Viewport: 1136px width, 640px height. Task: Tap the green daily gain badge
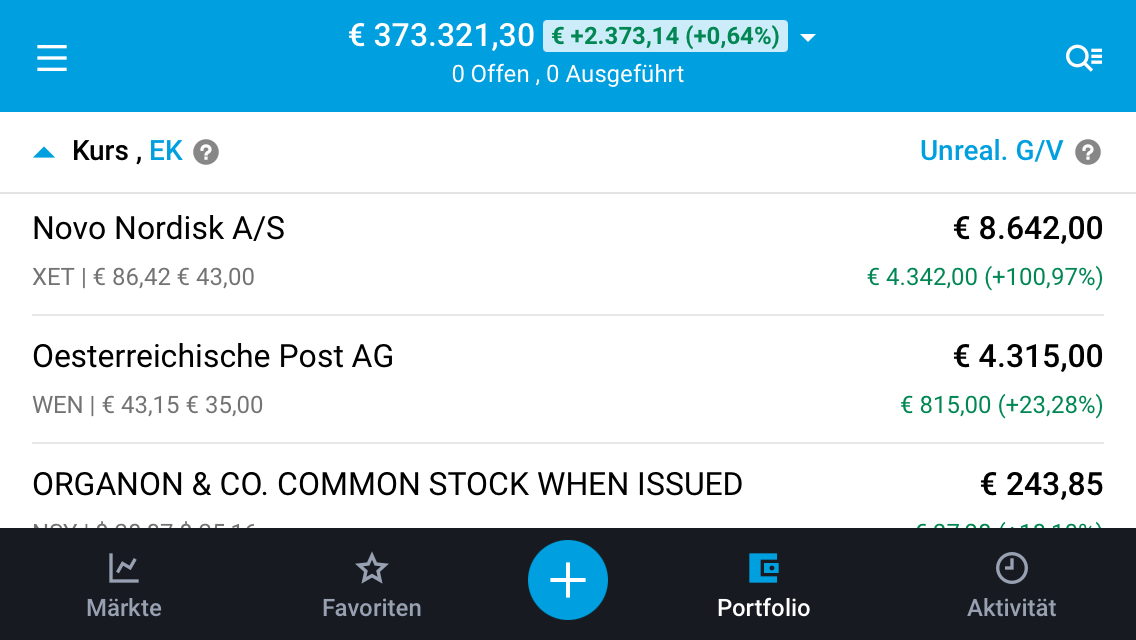[x=665, y=37]
